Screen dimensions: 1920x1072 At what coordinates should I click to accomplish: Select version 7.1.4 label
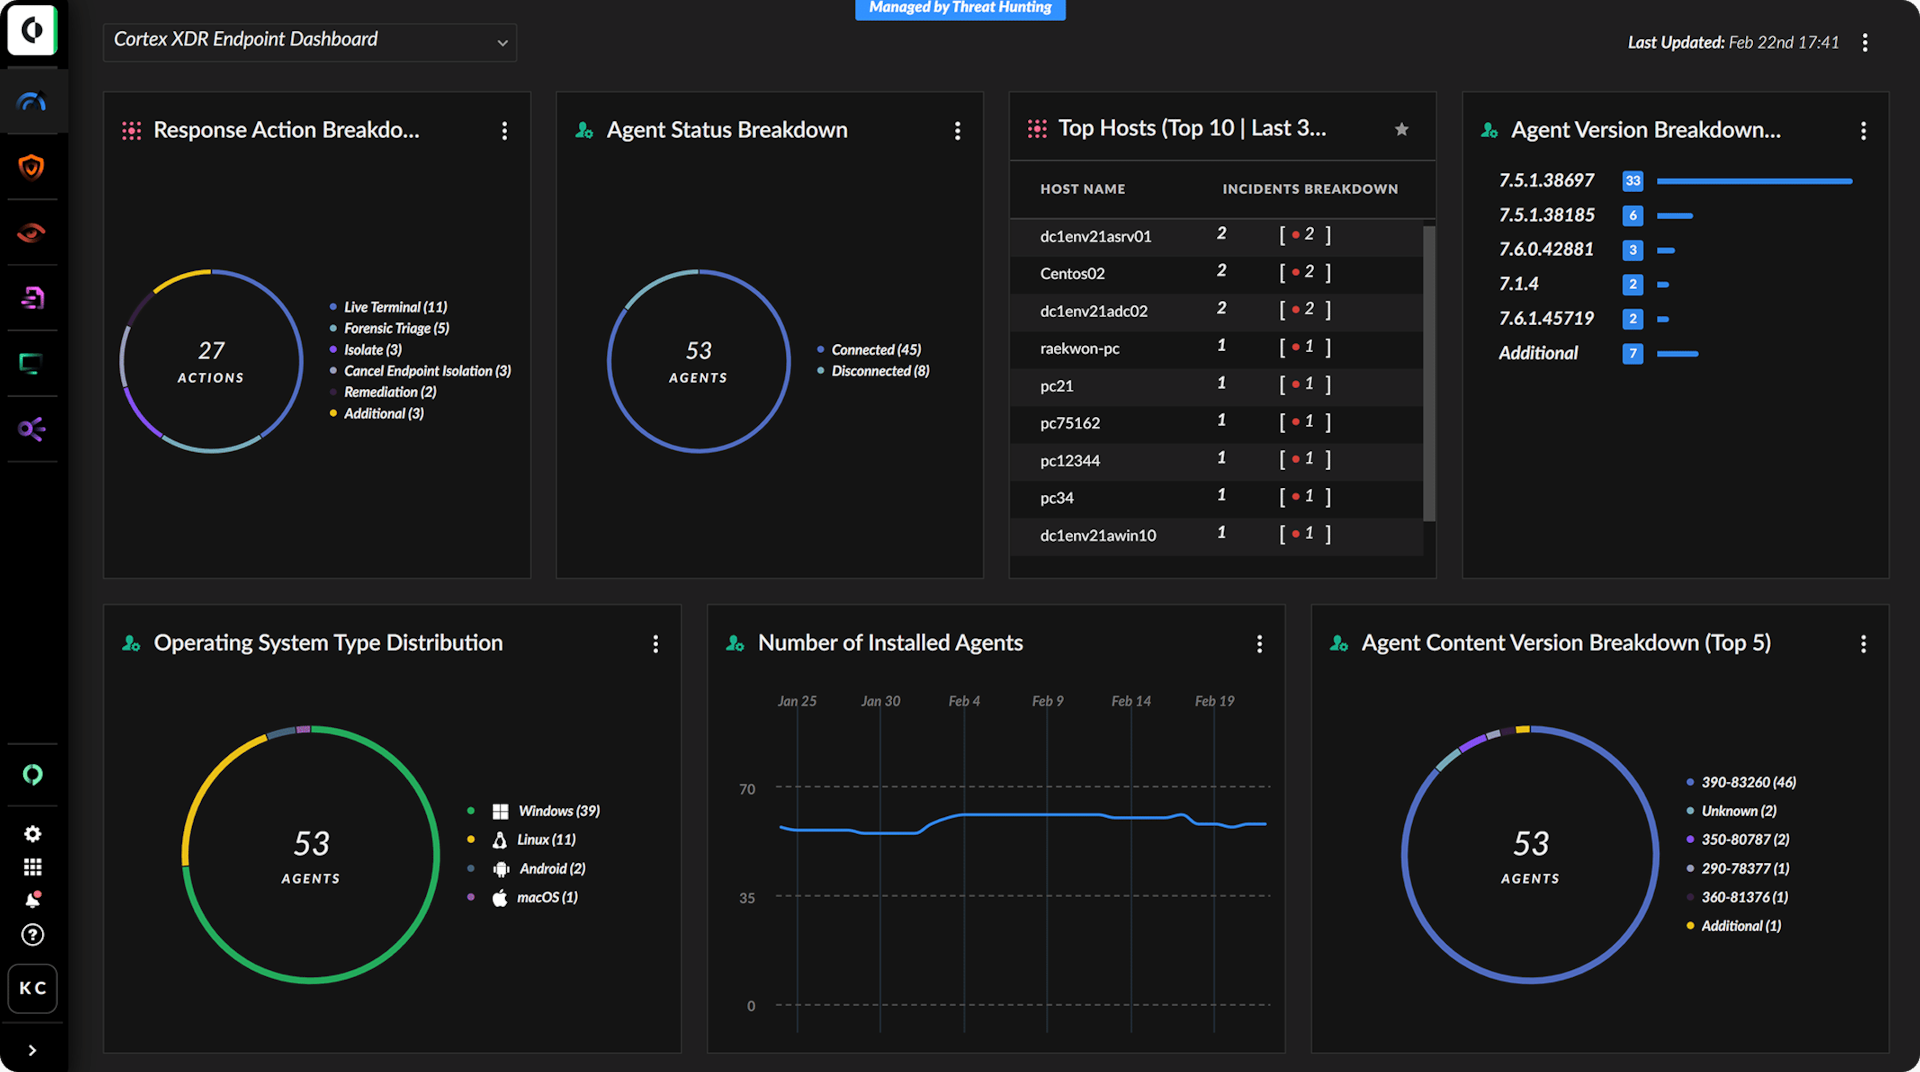(1518, 284)
